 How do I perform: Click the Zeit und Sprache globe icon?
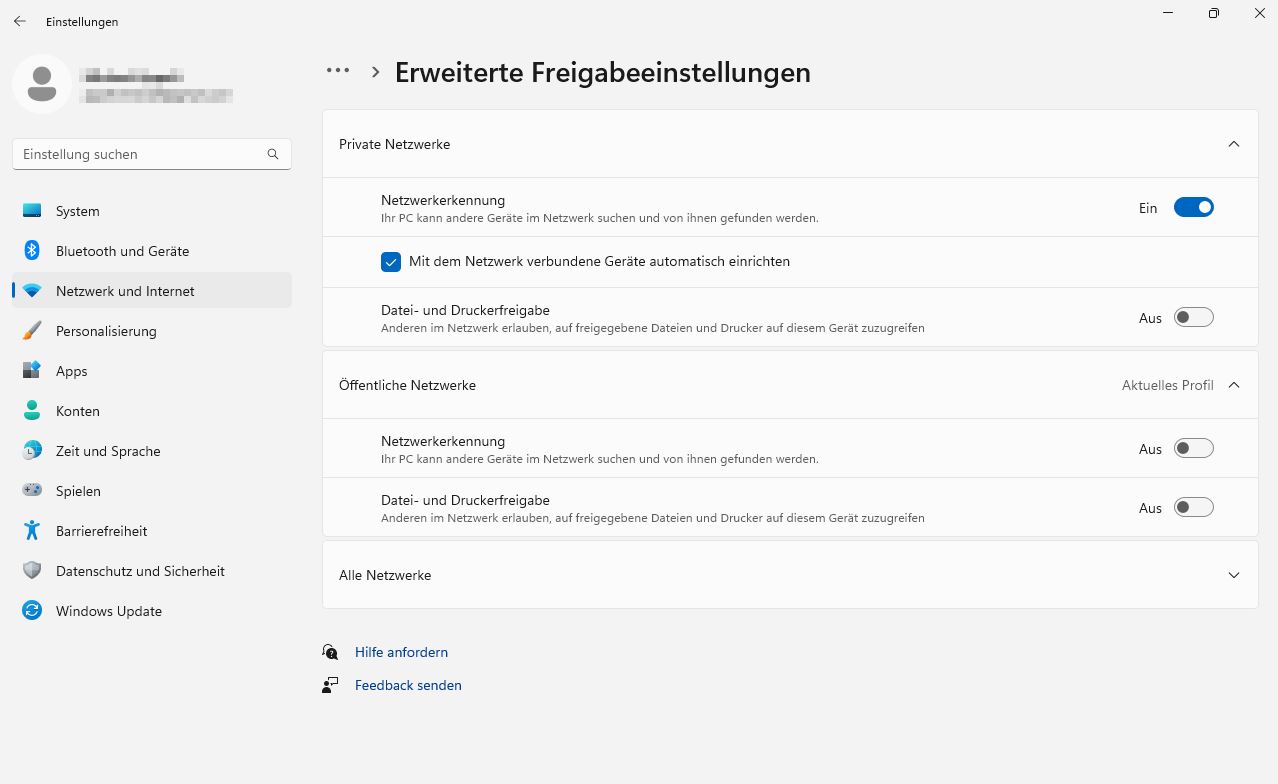tap(32, 451)
